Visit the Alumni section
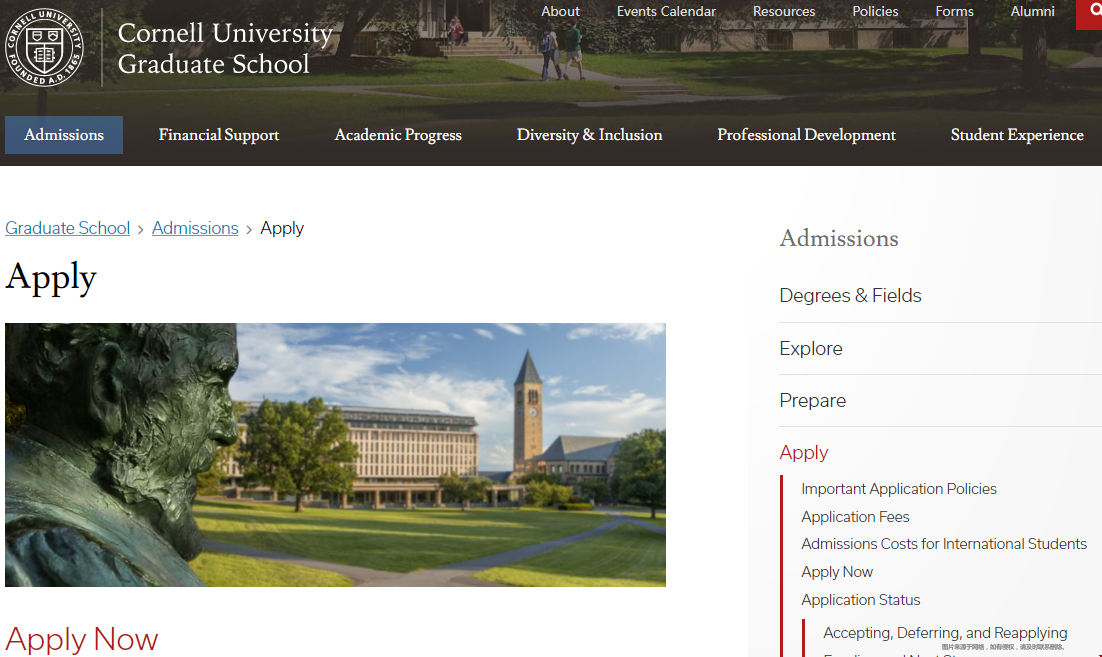This screenshot has width=1102, height=657. (x=1032, y=11)
